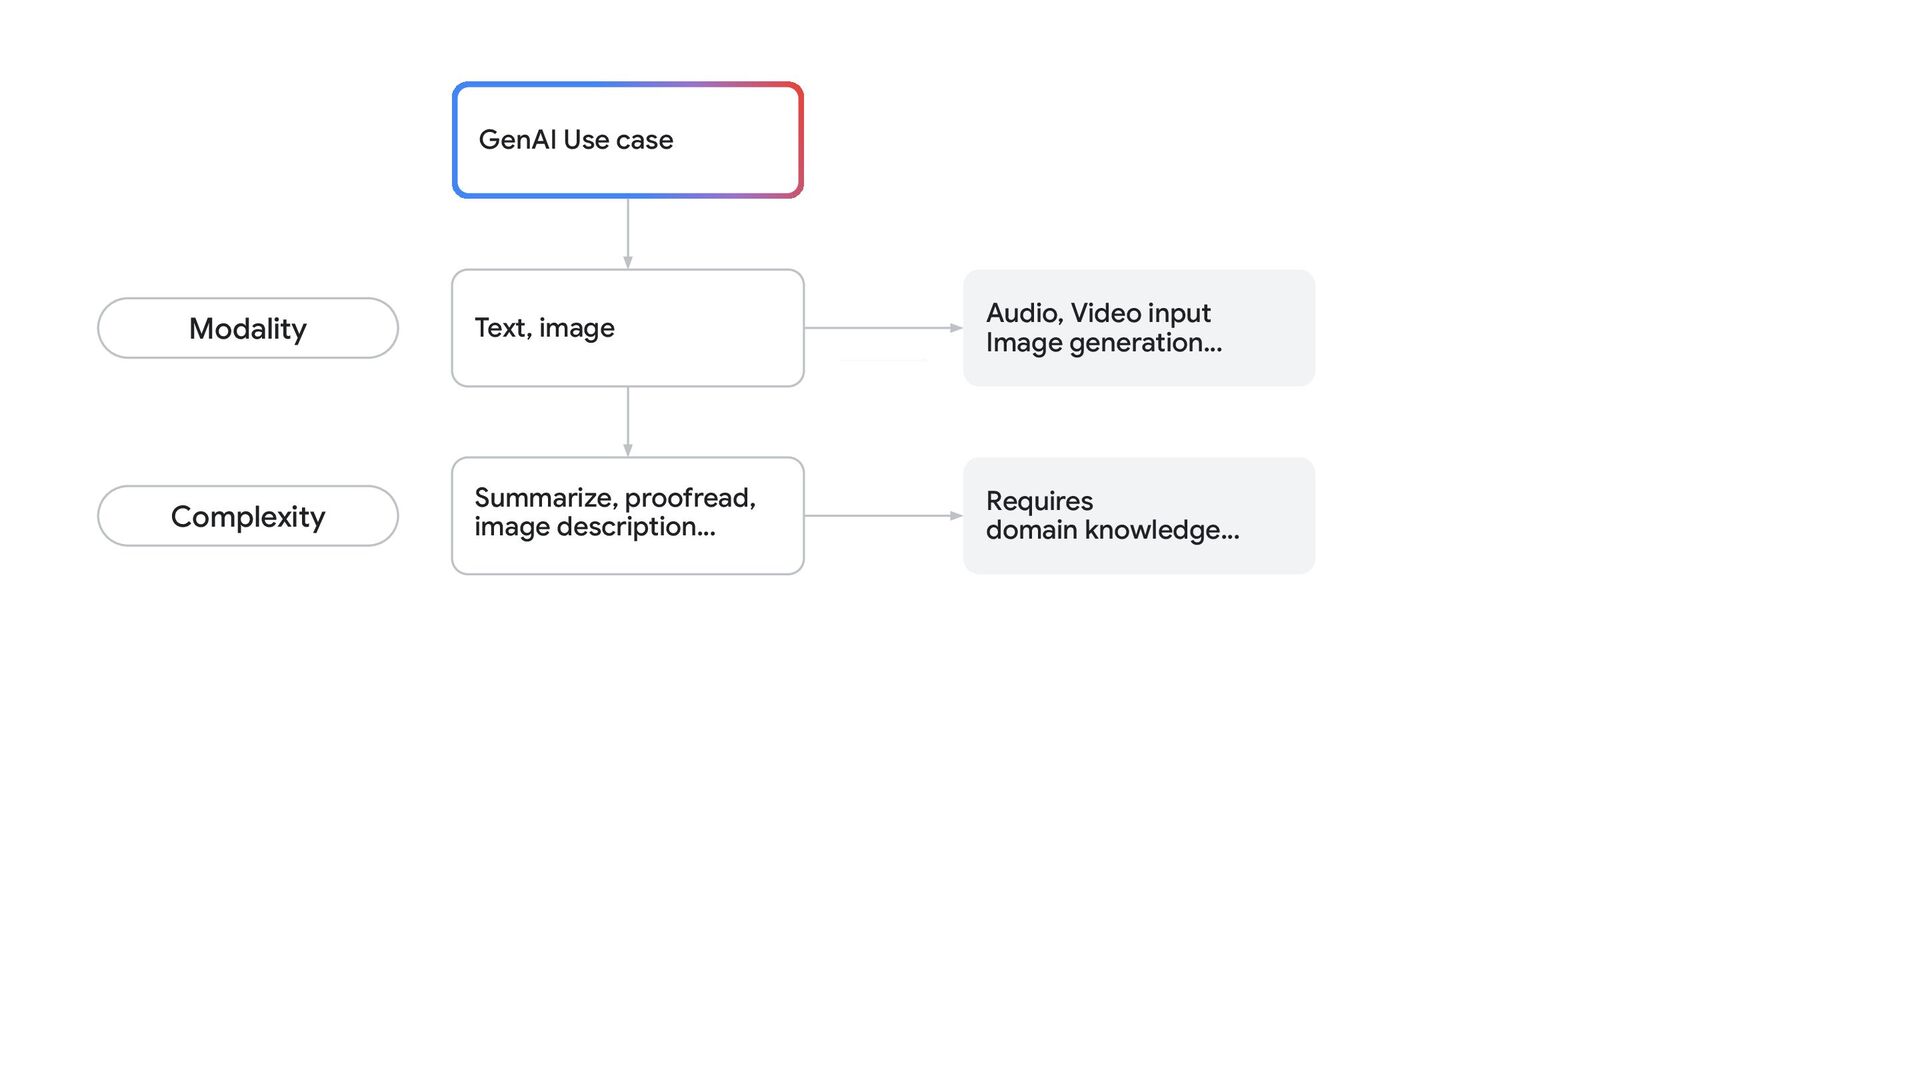Screen dimensions: 1920x1080
Task: Select the Summarize, proofread box
Action: point(627,516)
